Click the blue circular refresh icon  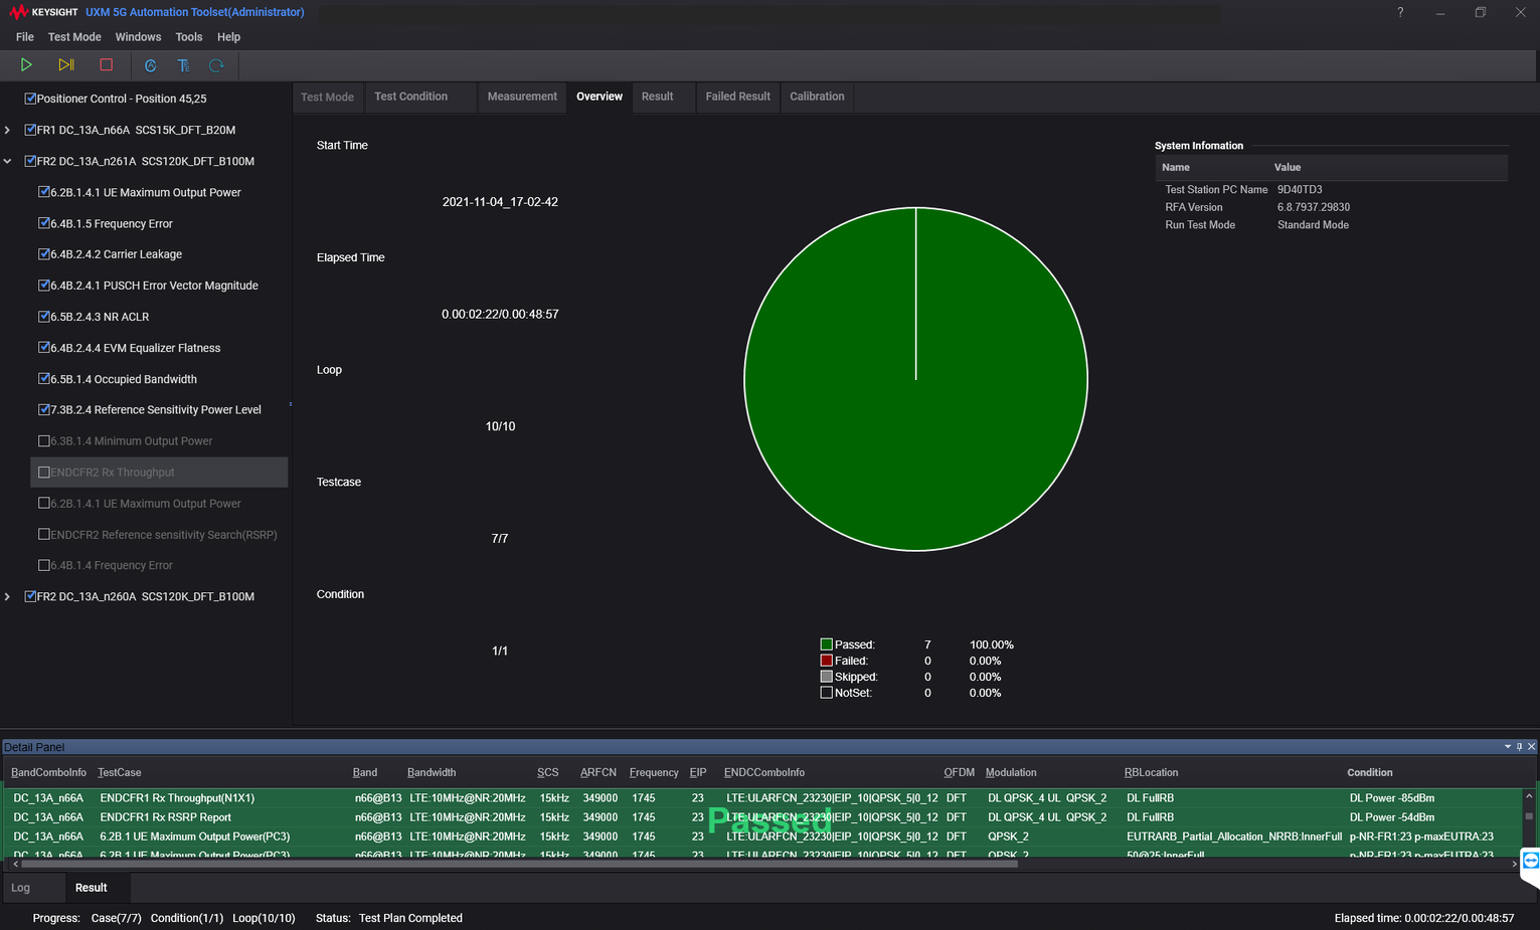pyautogui.click(x=216, y=66)
